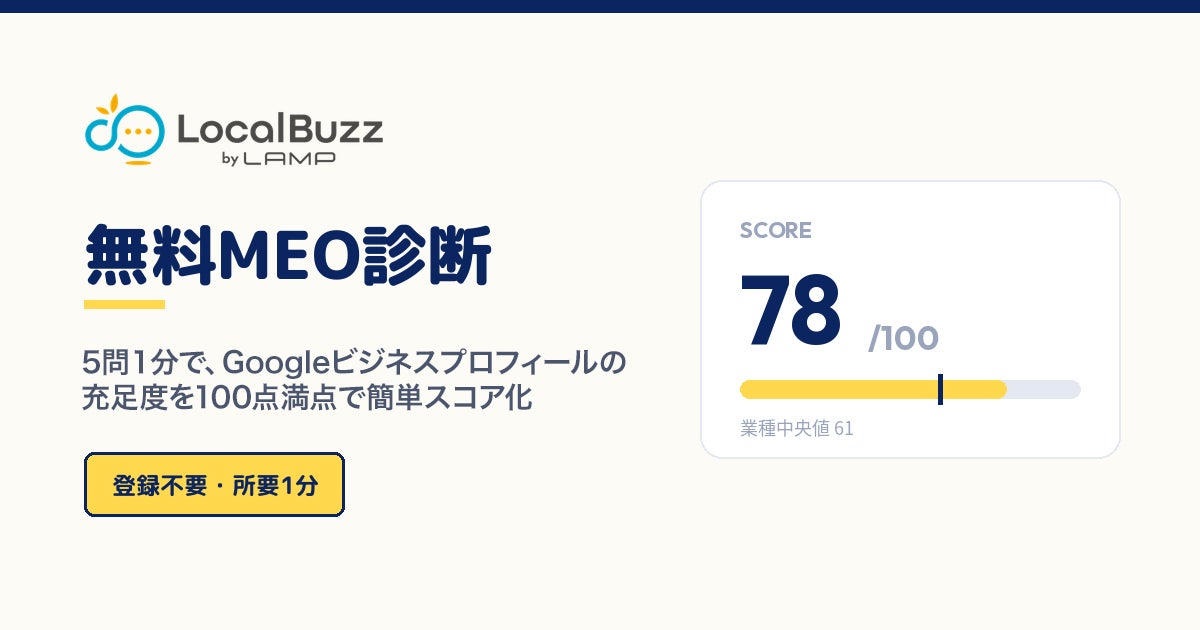Select the LocalBuzz wordmark text

click(279, 130)
